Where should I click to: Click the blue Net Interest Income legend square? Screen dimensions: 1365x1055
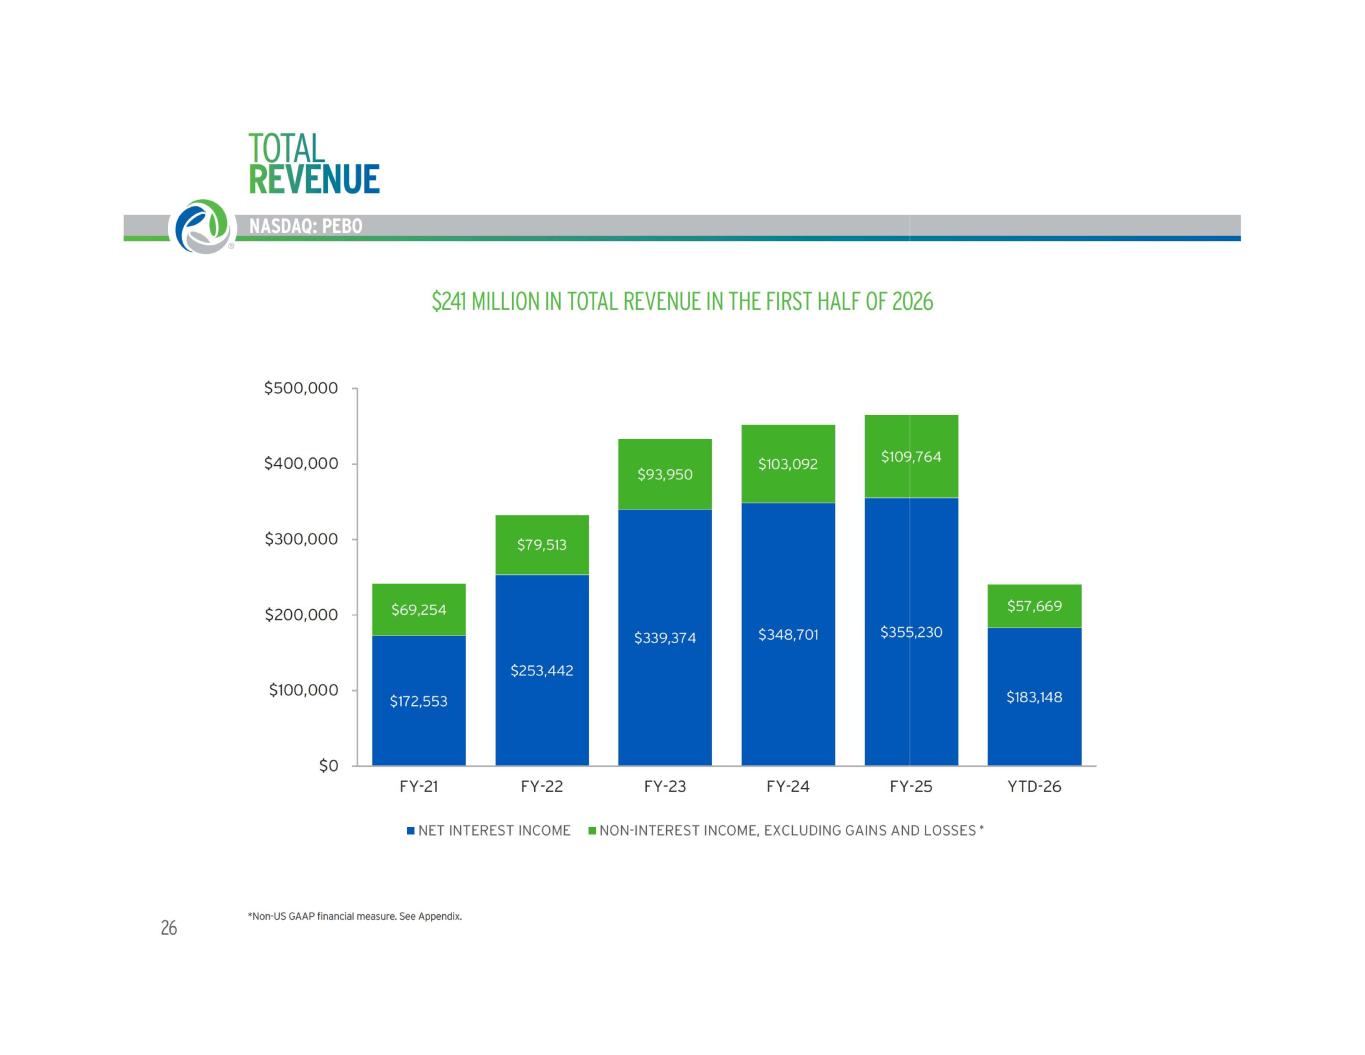point(410,830)
